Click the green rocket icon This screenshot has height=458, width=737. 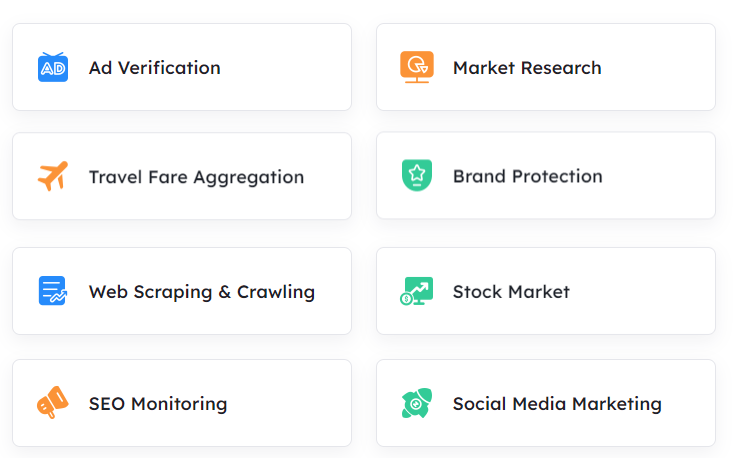417,403
